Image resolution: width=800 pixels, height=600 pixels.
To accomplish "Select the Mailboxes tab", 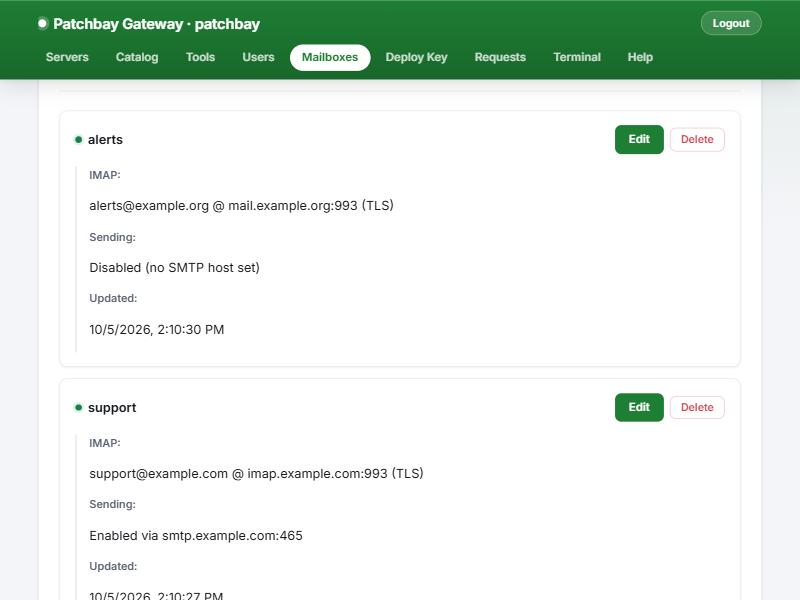I will point(330,57).
